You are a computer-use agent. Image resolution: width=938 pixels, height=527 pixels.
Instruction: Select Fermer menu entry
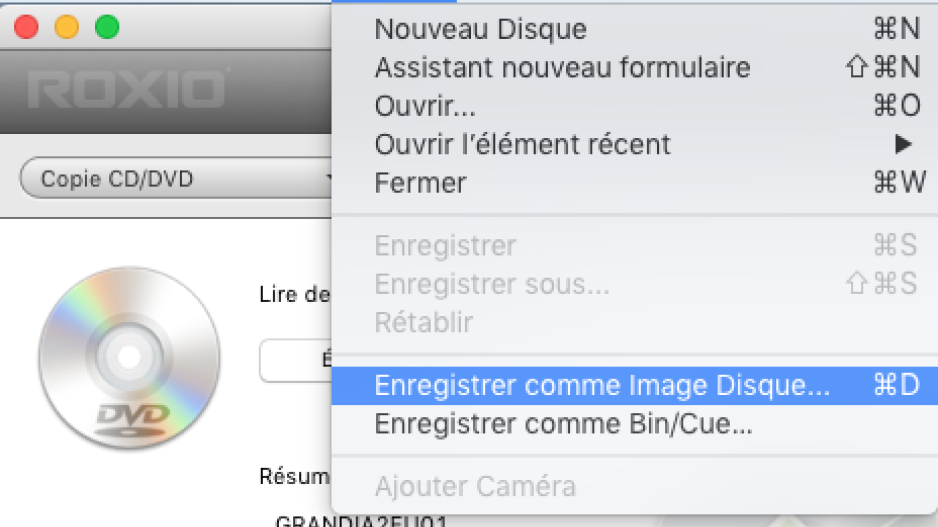[x=635, y=182]
